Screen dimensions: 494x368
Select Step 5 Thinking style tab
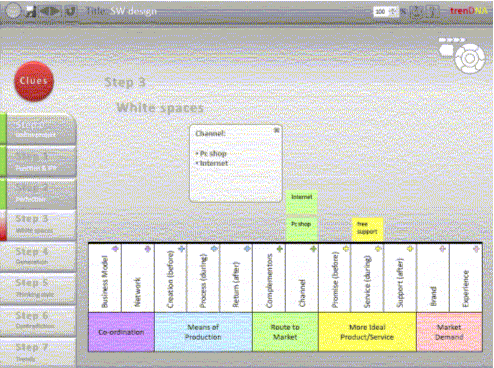pos(38,288)
